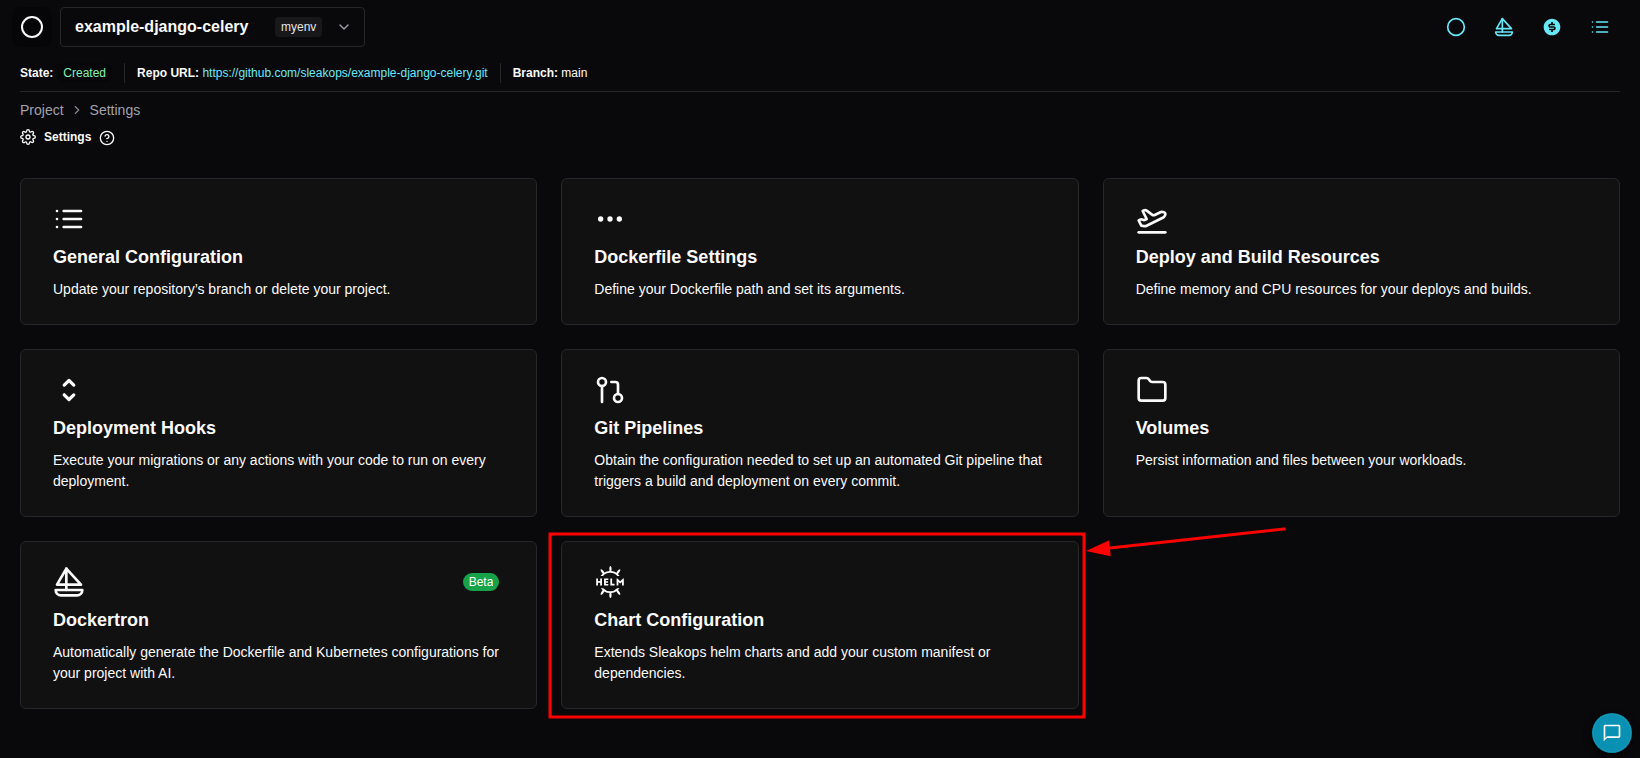Open the dollar billing icon in header
1640x758 pixels.
pyautogui.click(x=1552, y=27)
